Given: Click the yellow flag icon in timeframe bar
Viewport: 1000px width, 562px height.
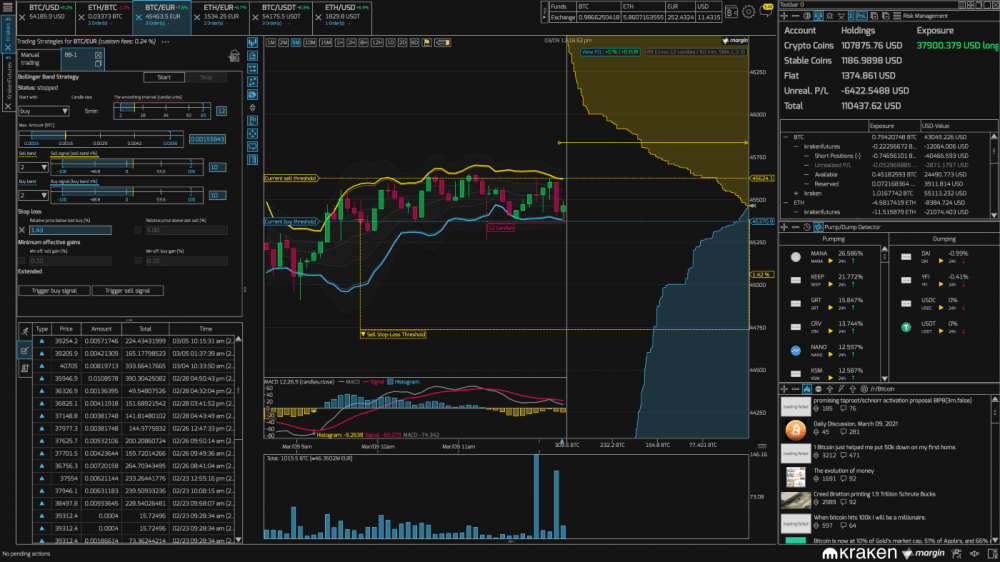Looking at the screenshot, I should [x=426, y=43].
